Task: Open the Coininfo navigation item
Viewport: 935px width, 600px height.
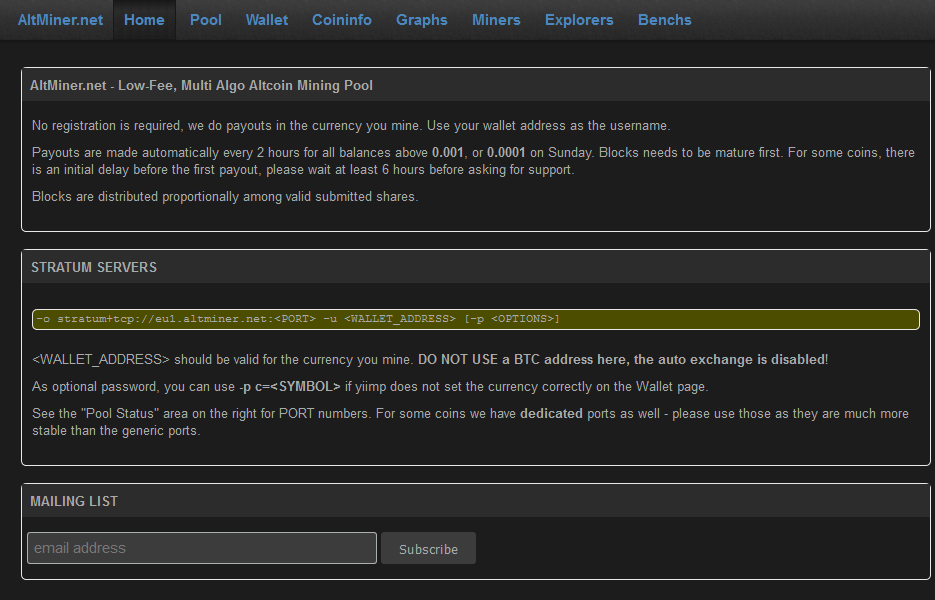Action: pyautogui.click(x=342, y=20)
